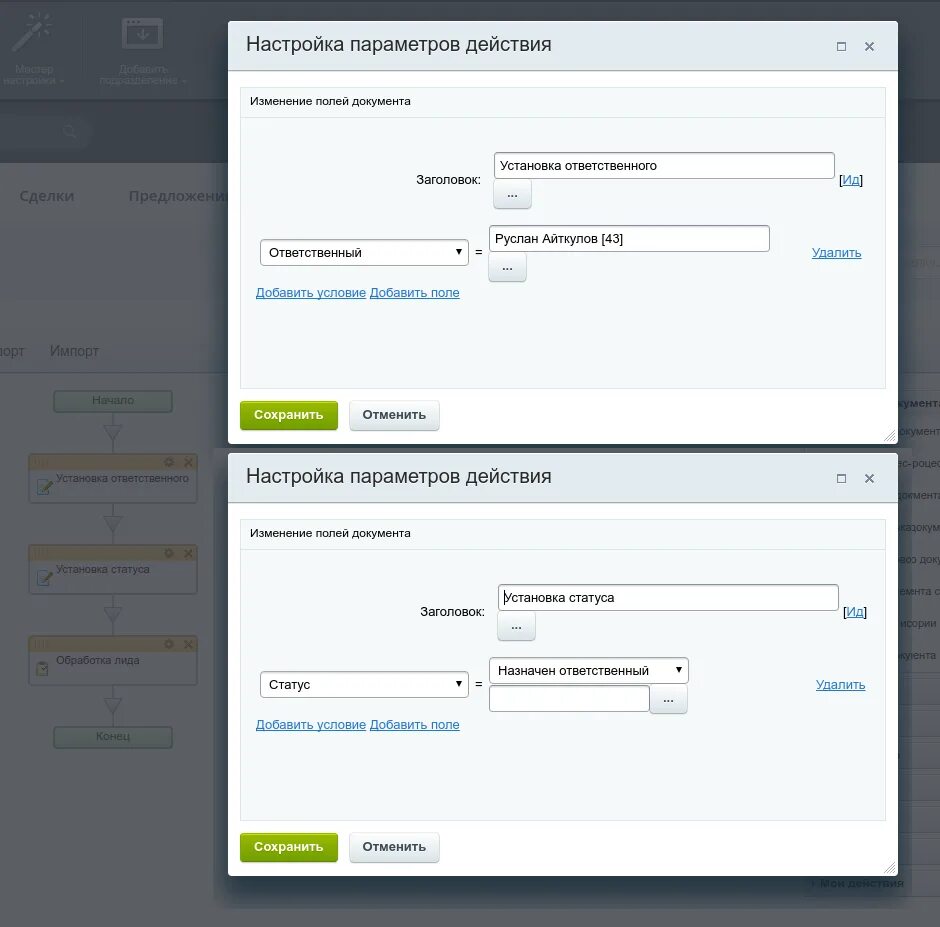The height and width of the screenshot is (927, 940).
Task: Click the Обработка лида workflow block
Action: (x=113, y=661)
